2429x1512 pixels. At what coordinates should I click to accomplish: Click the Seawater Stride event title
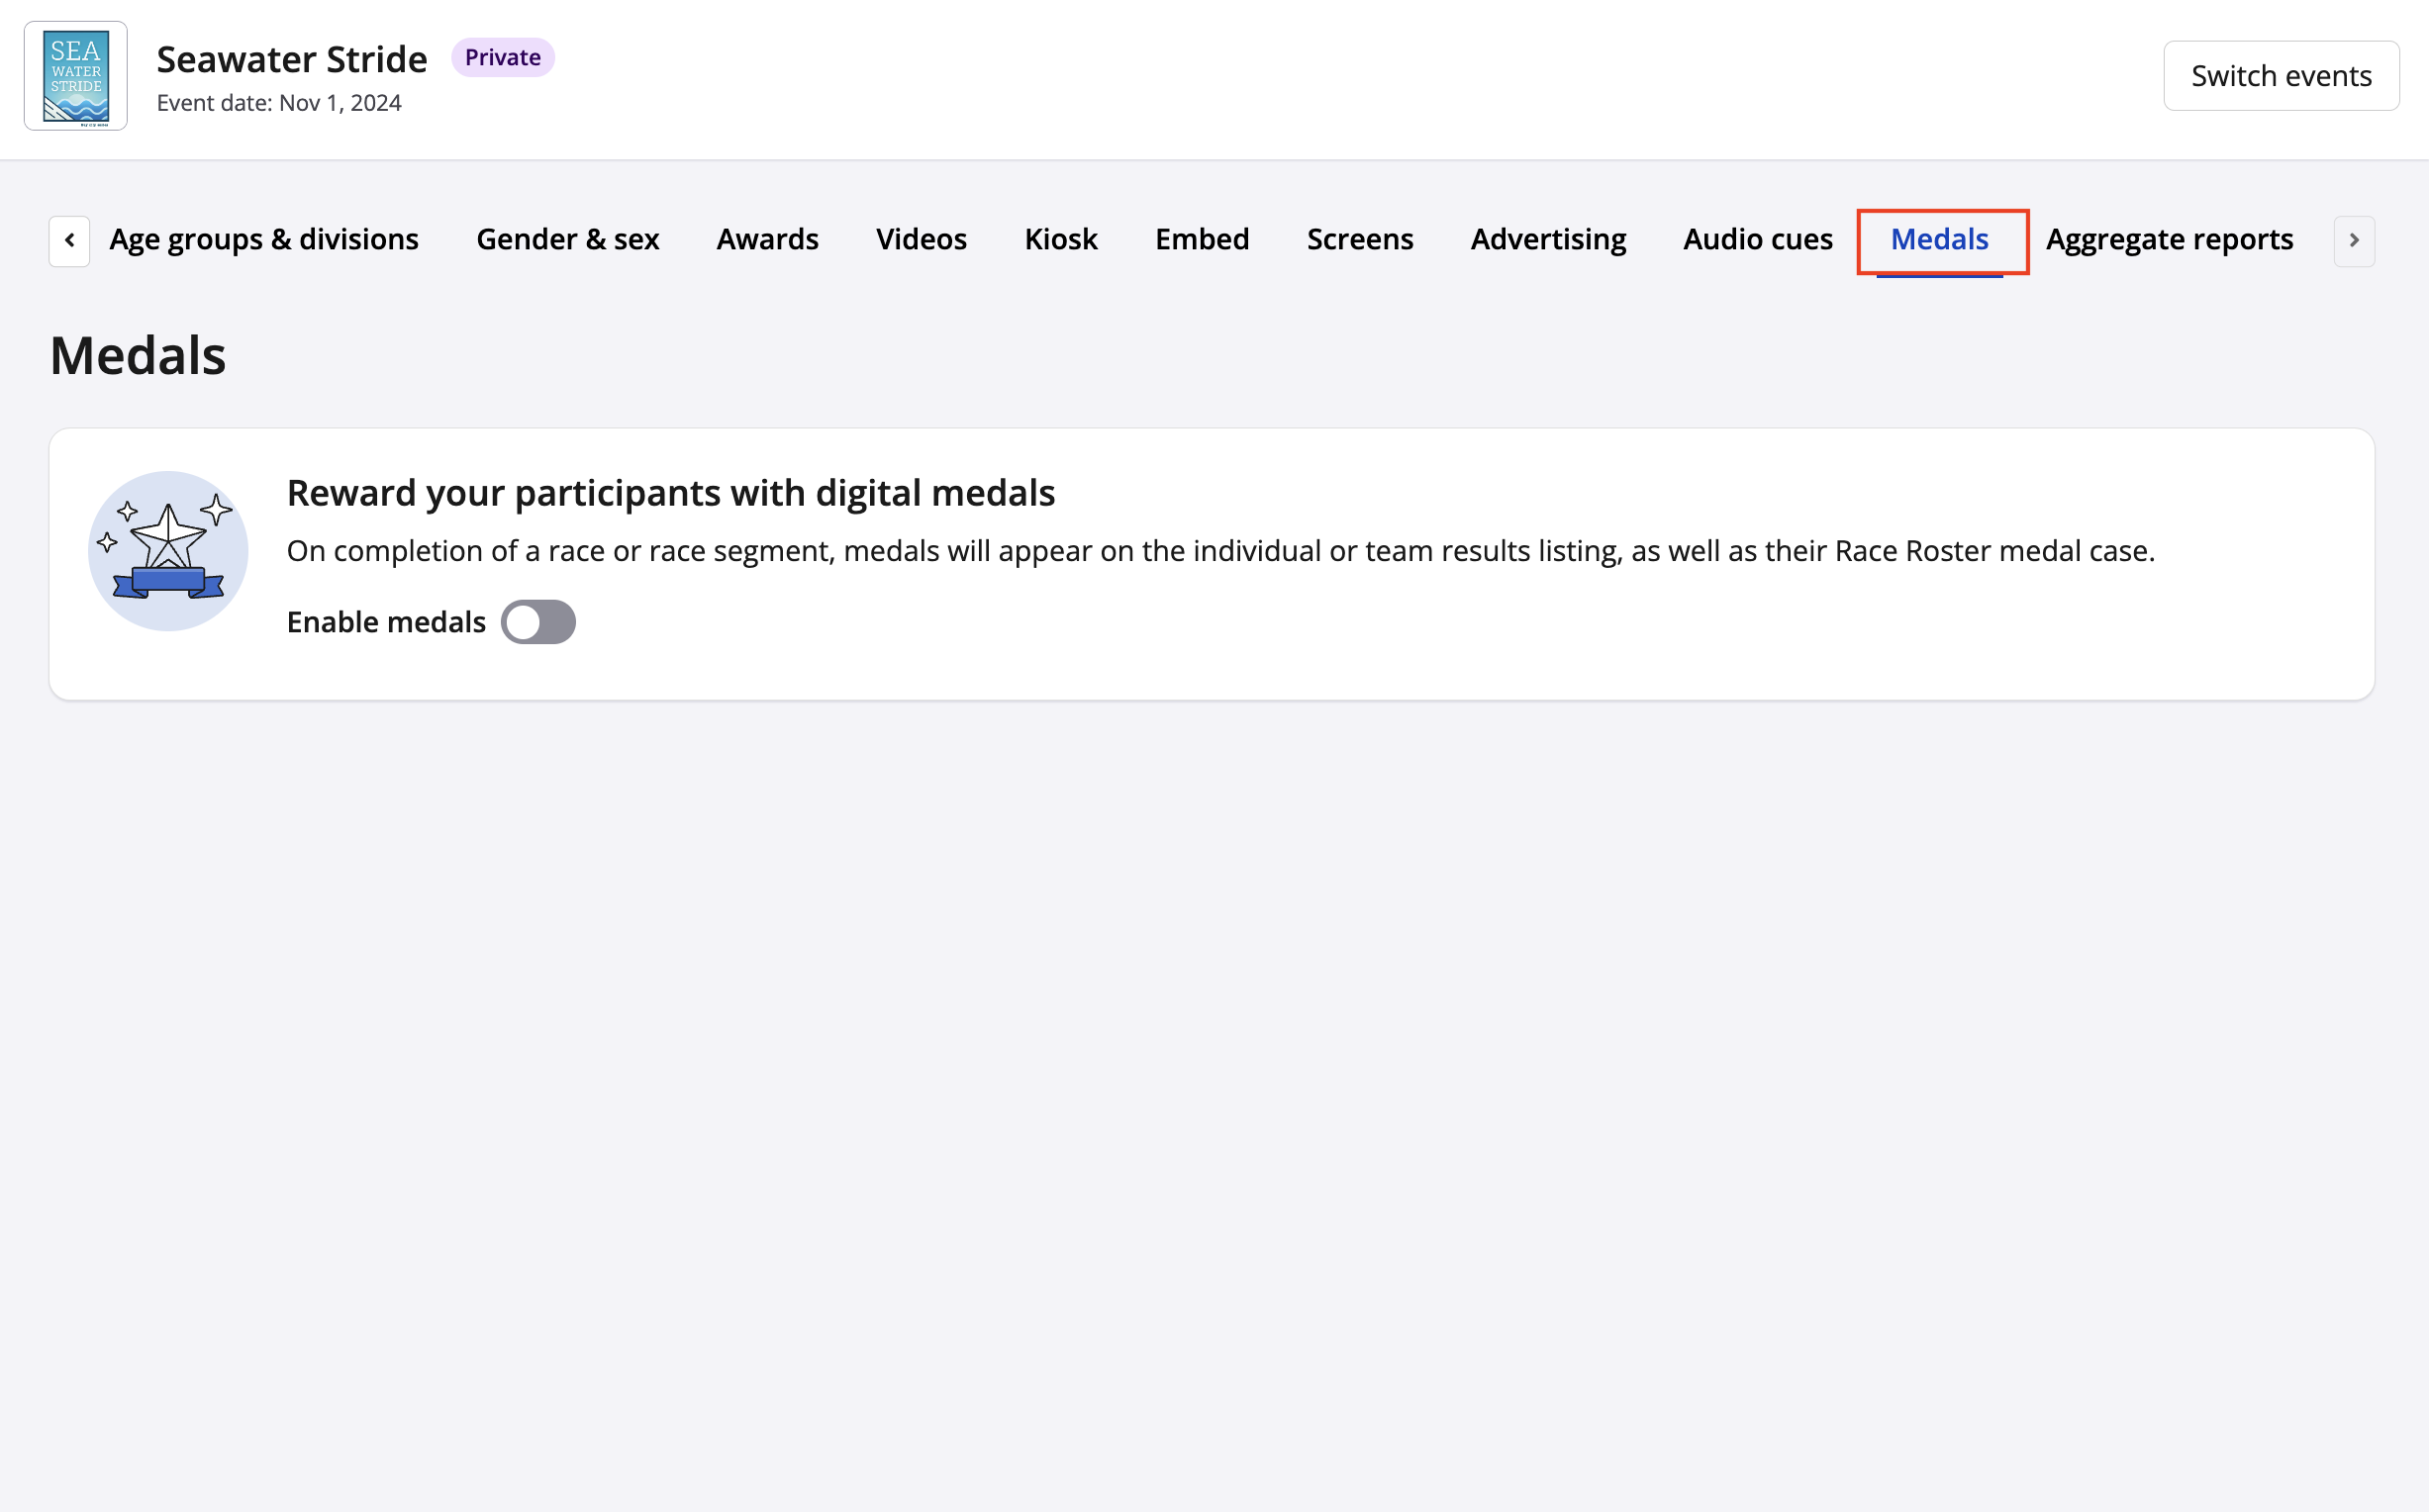[x=292, y=60]
